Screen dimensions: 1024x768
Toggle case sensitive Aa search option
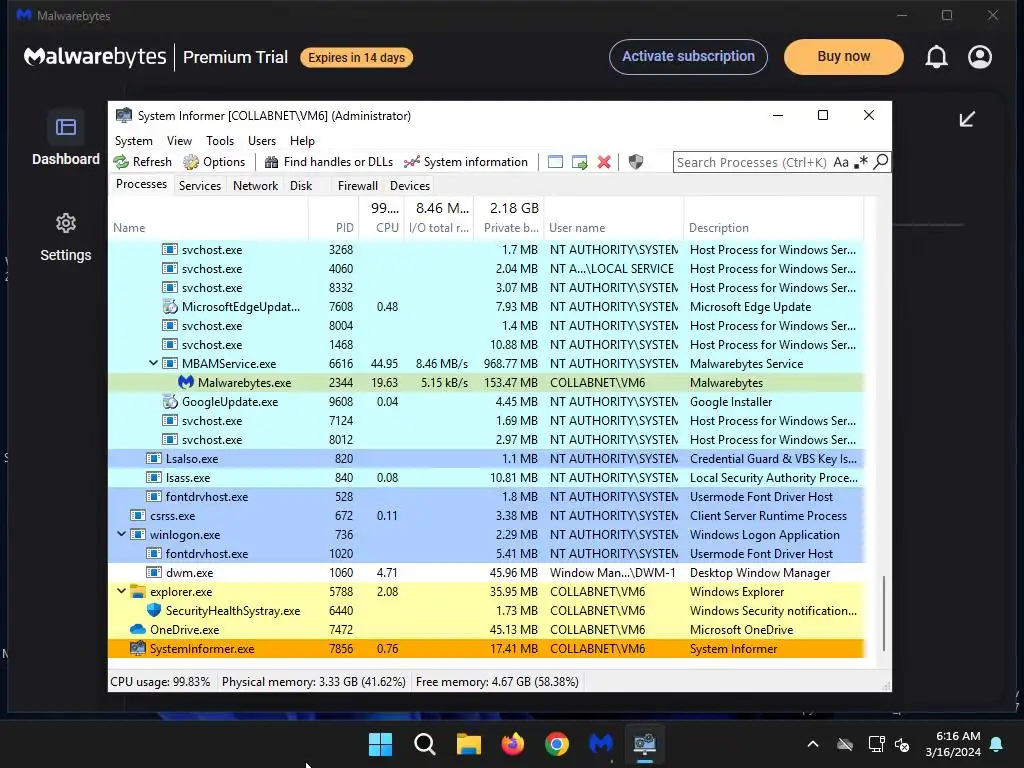841,162
